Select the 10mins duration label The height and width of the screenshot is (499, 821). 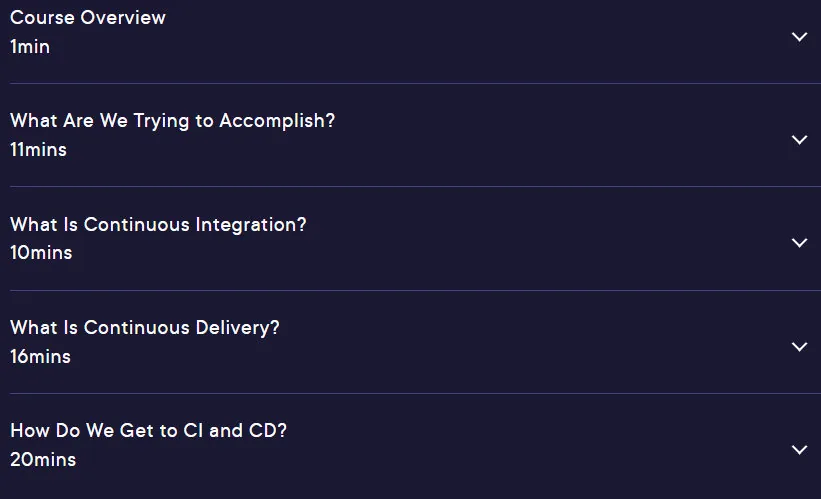pos(41,253)
